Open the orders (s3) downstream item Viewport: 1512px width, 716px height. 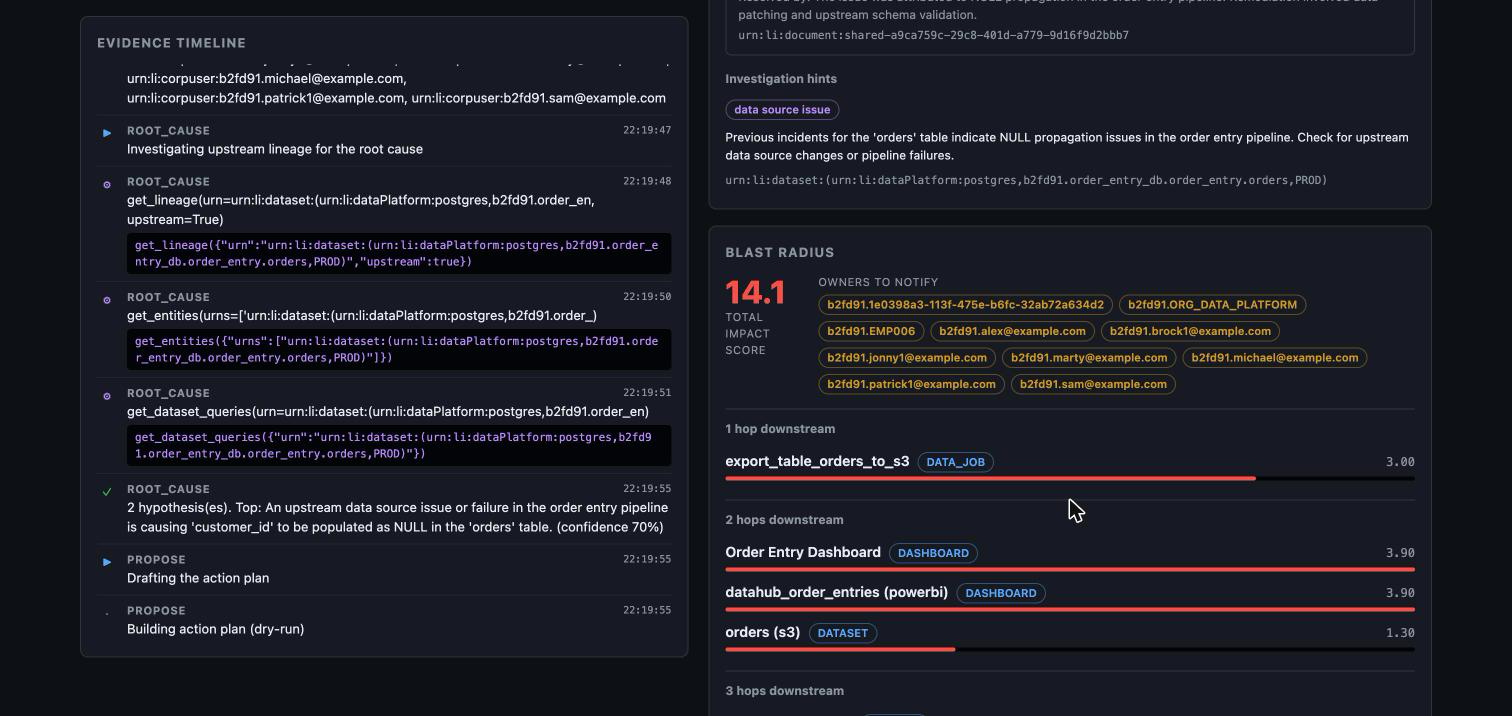tap(762, 632)
